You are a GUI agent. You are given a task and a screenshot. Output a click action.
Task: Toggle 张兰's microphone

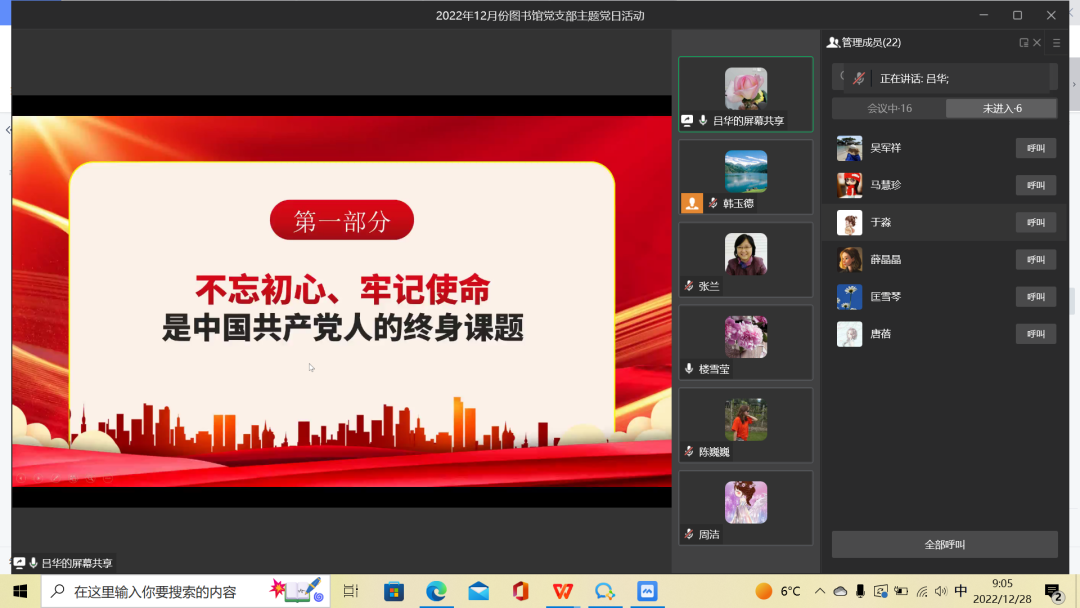pyautogui.click(x=688, y=286)
